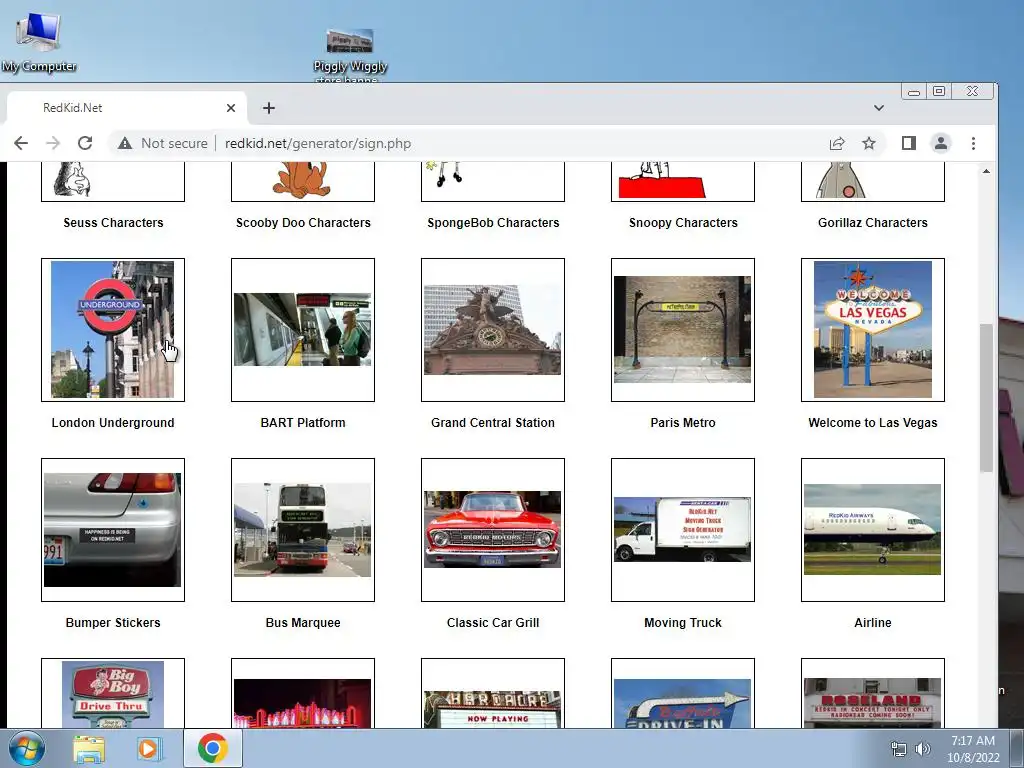Open the Now Playing marquee thumbnail

[493, 694]
